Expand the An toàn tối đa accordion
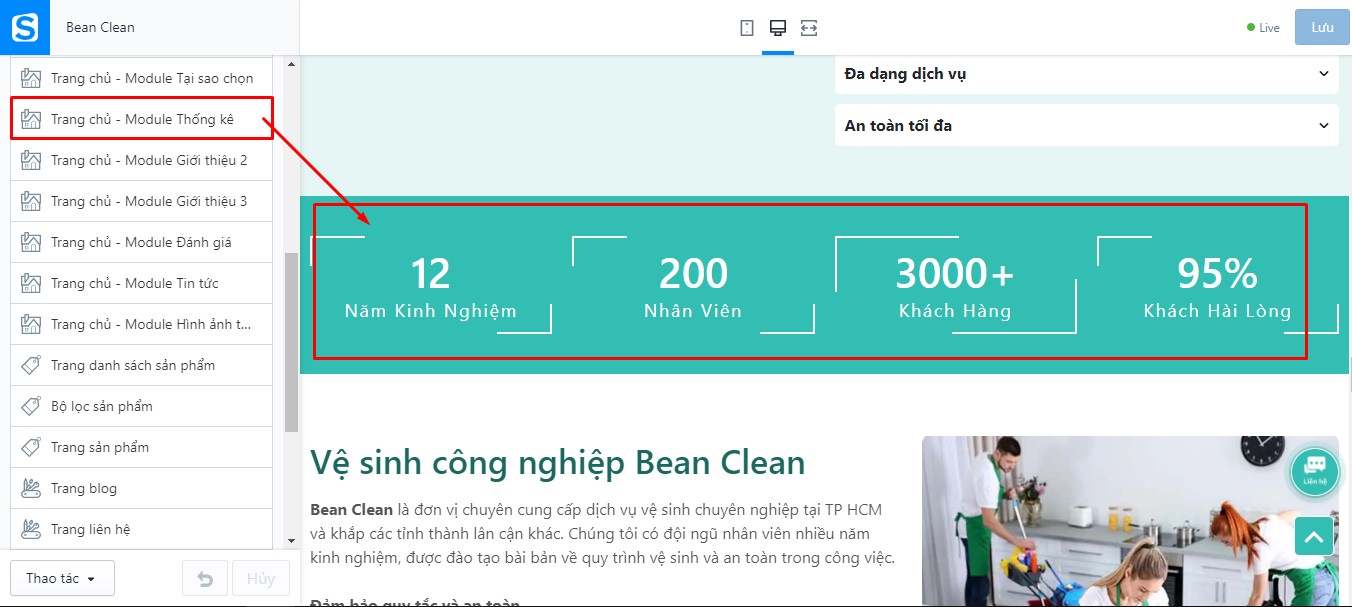Screen dimensions: 1352x607 coord(1086,126)
